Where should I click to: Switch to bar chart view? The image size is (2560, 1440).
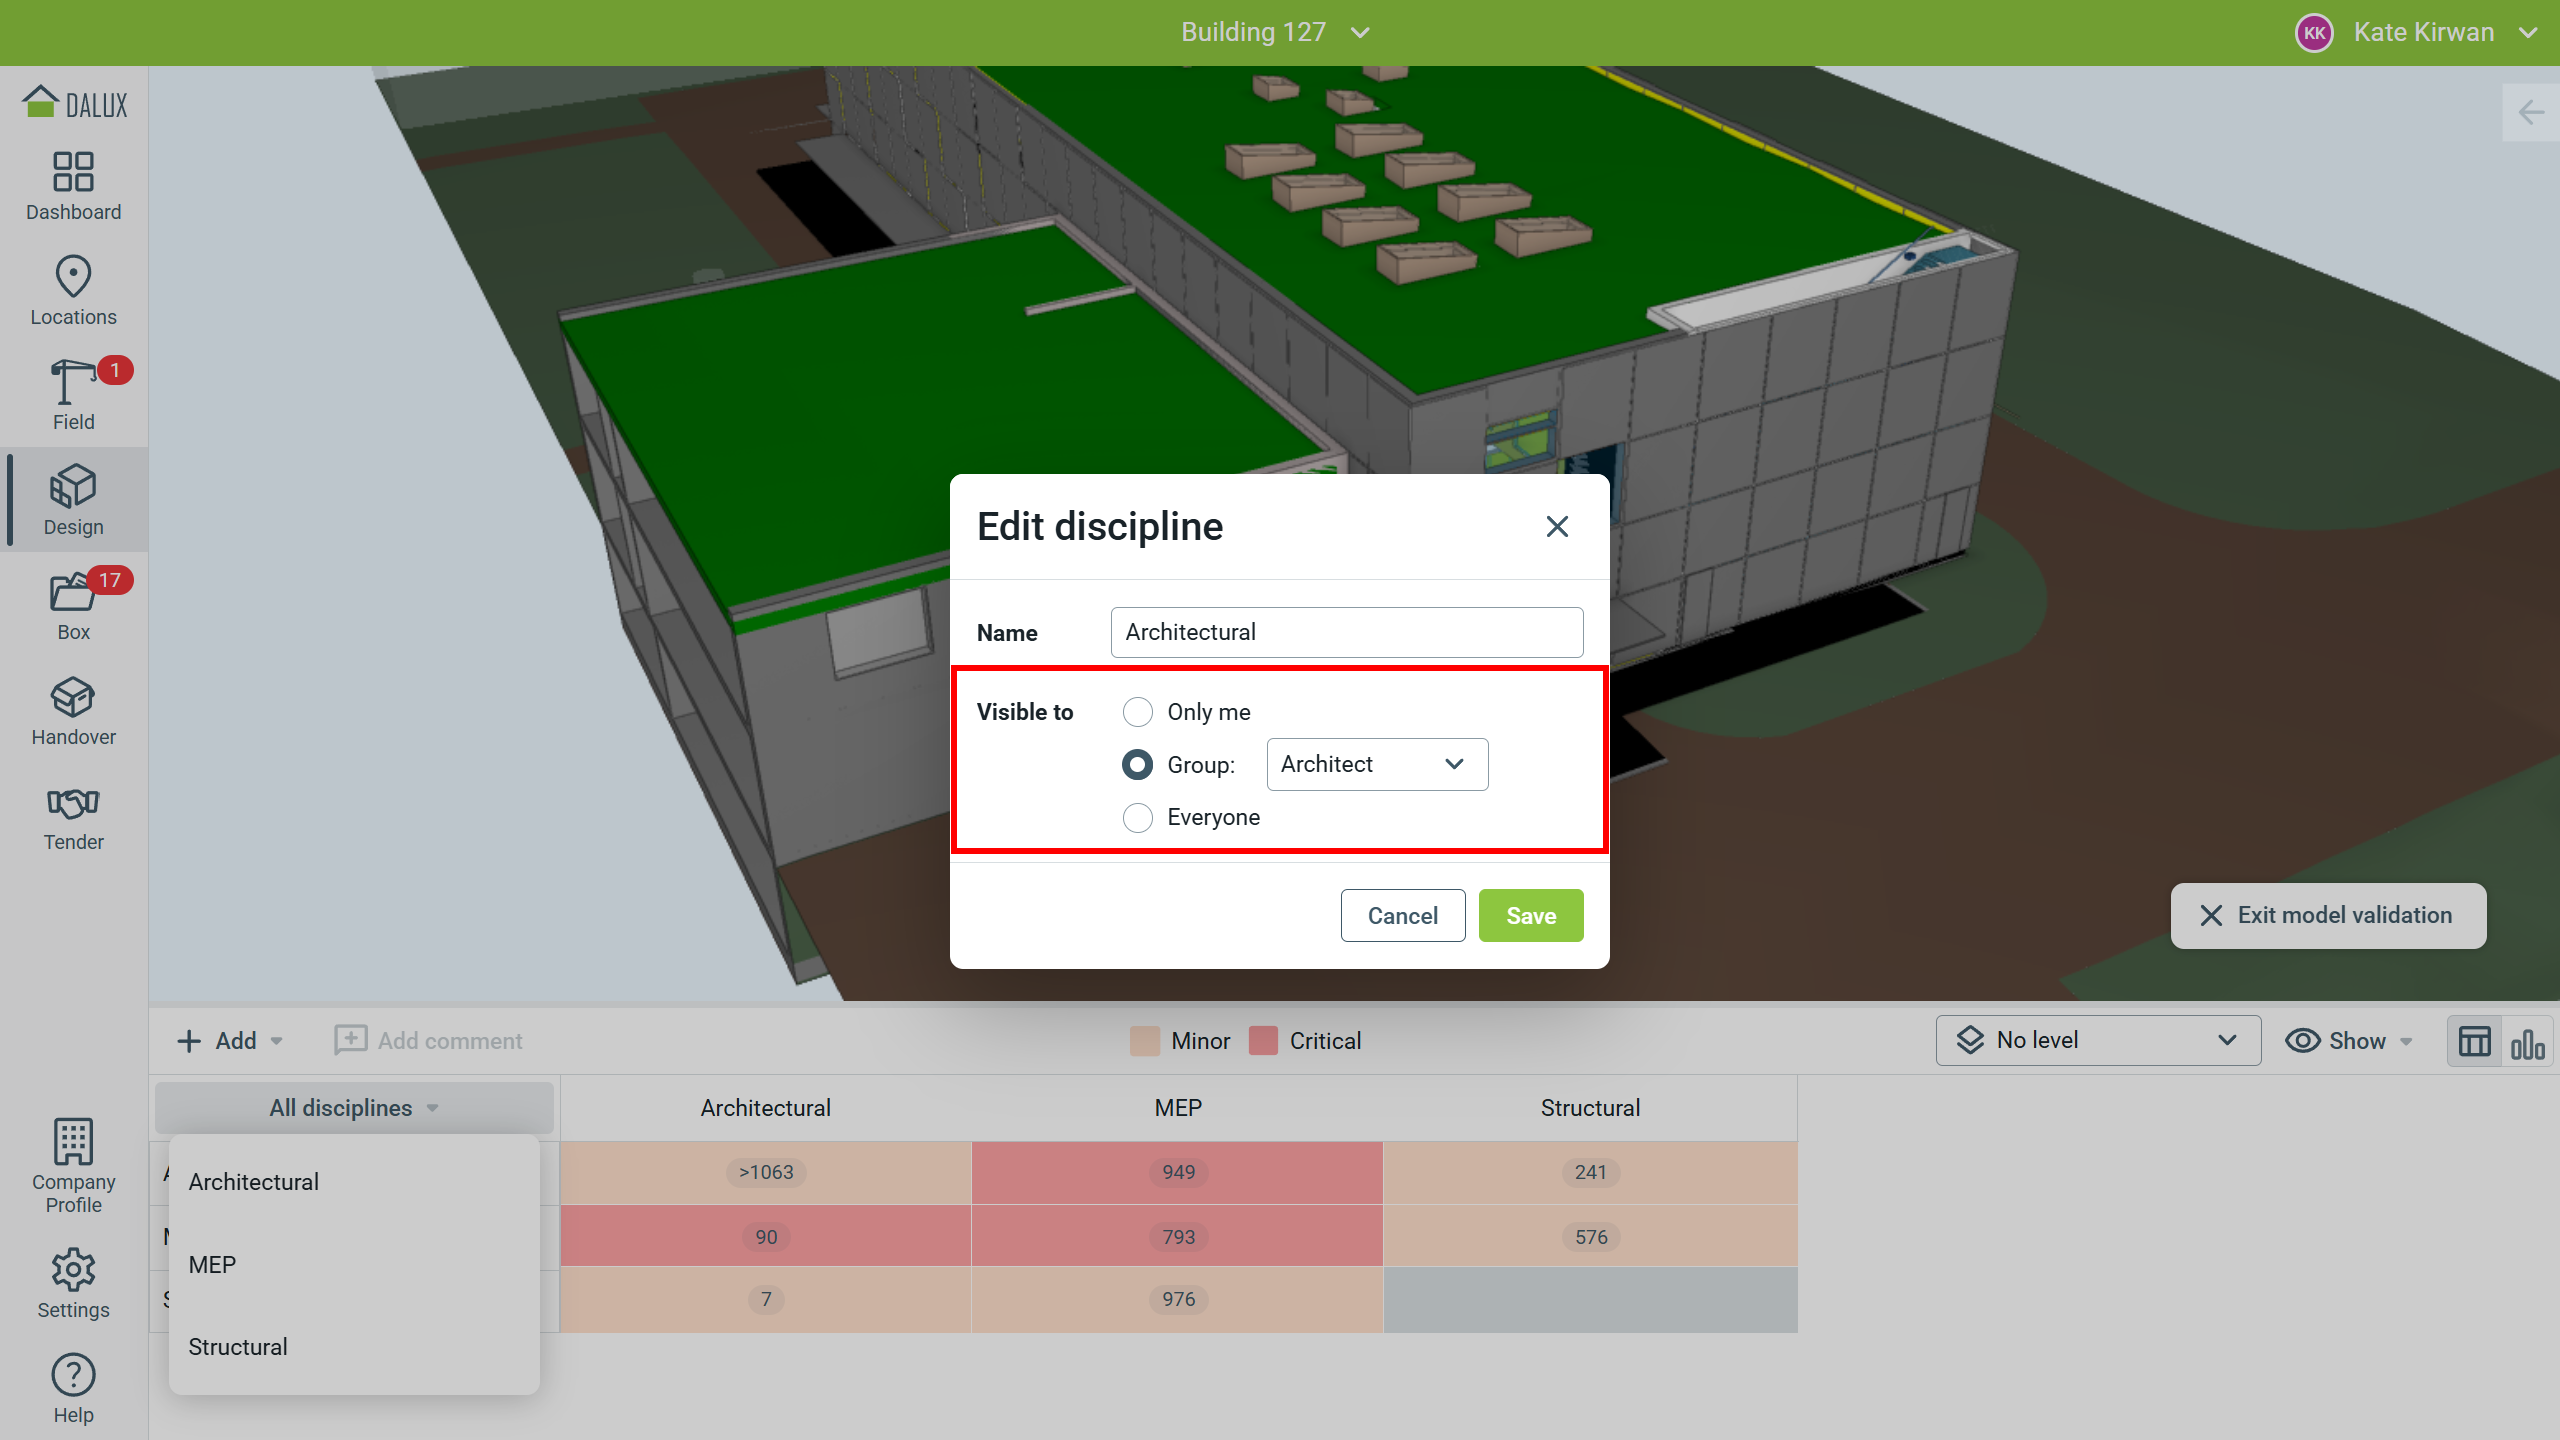click(2527, 1041)
